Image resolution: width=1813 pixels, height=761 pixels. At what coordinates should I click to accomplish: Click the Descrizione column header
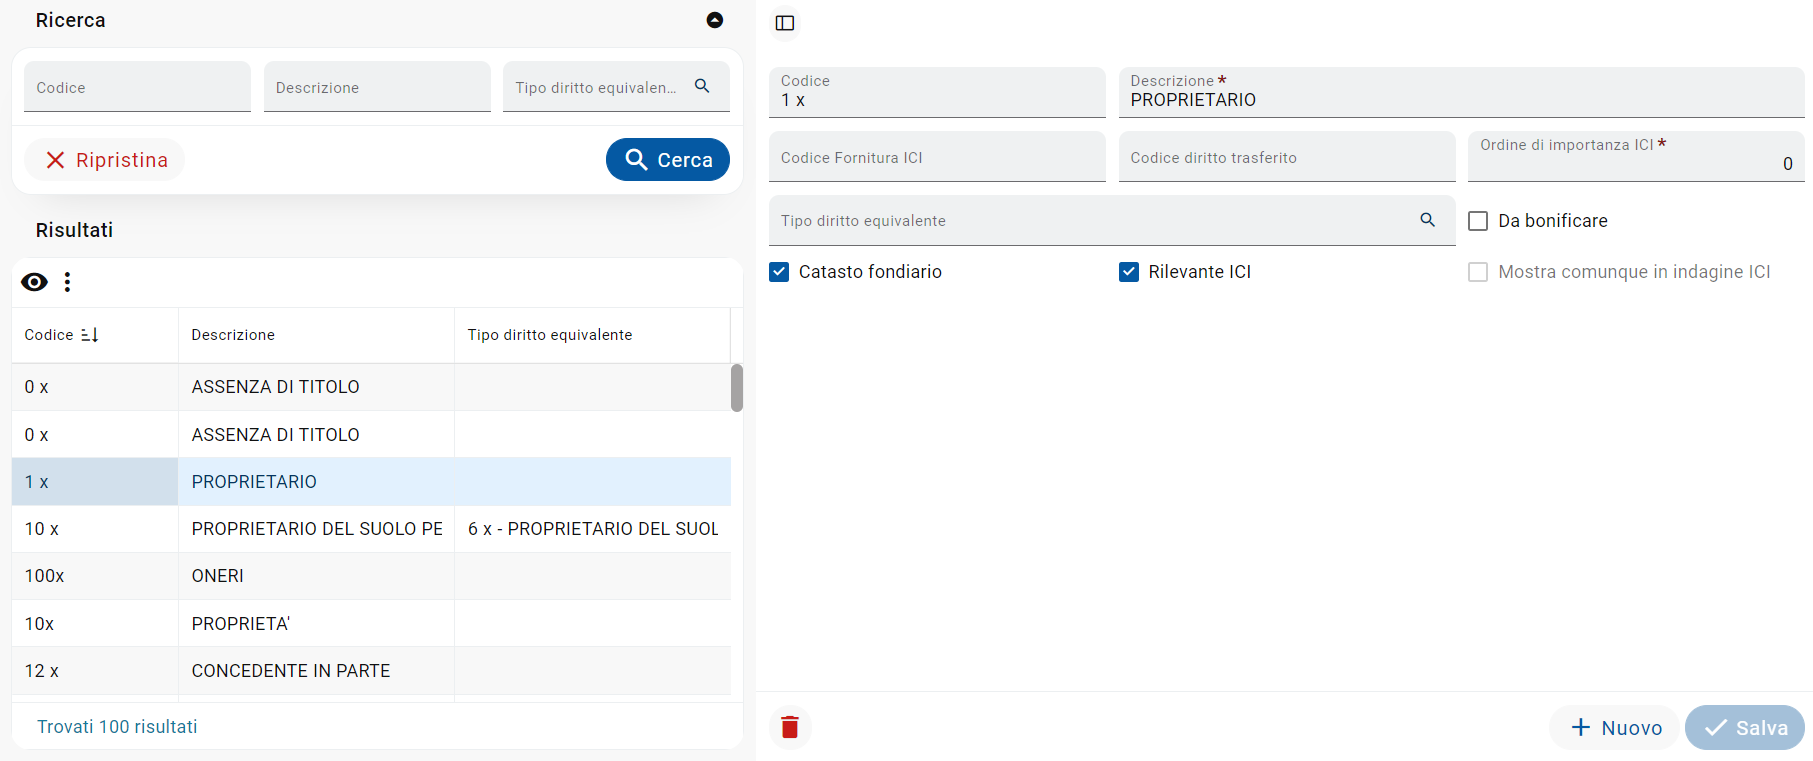(233, 335)
